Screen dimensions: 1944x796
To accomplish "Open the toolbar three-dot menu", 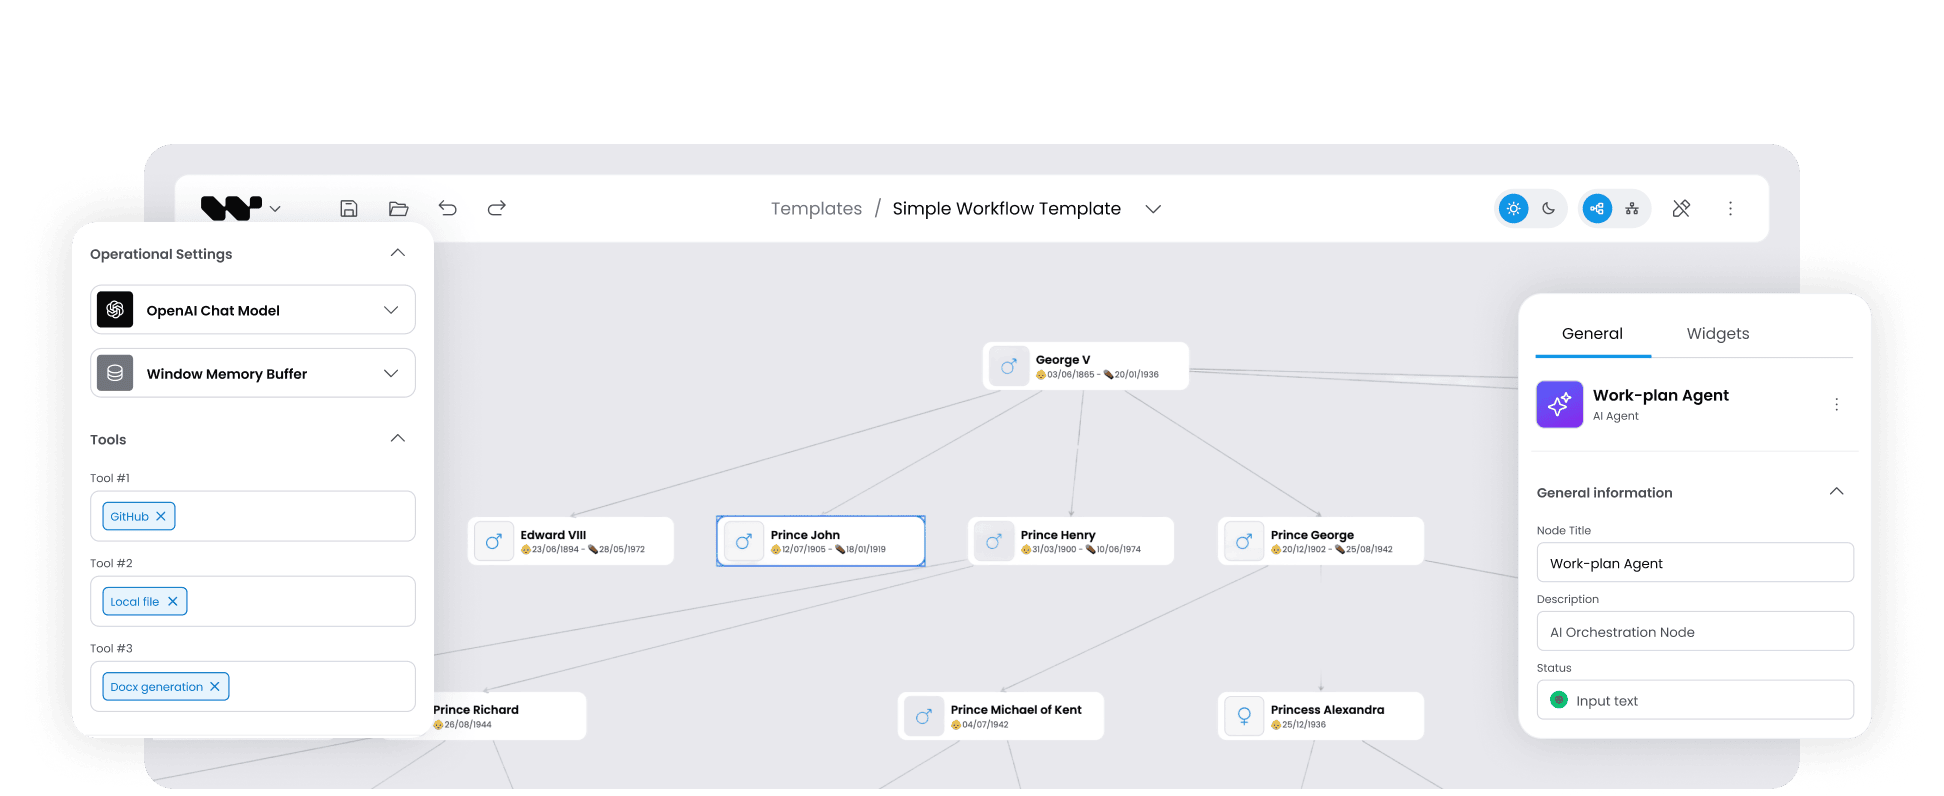I will click(1730, 208).
